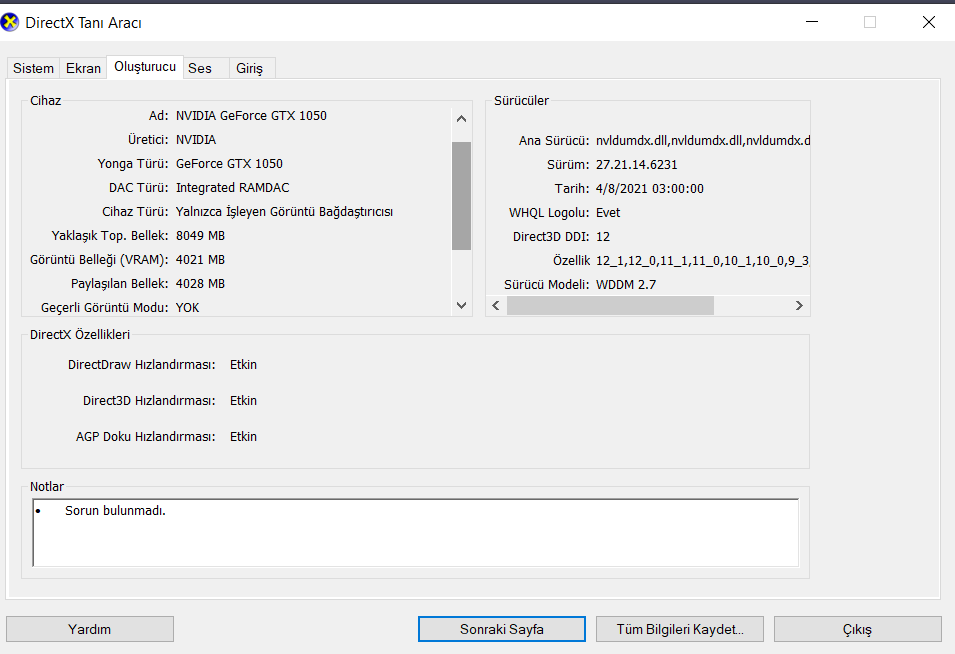Screen dimensions: 955x654
Task: Click the driver date 4/8/2021 03:00:00
Action: click(x=650, y=189)
